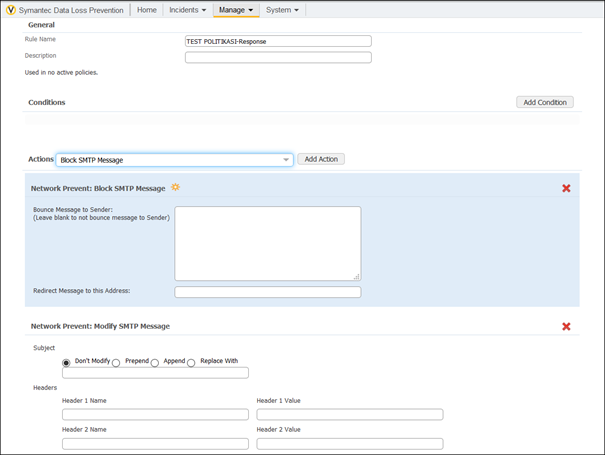Viewport: 605px width, 455px height.
Task: Click the Symantec logo icon
Action: [11, 10]
